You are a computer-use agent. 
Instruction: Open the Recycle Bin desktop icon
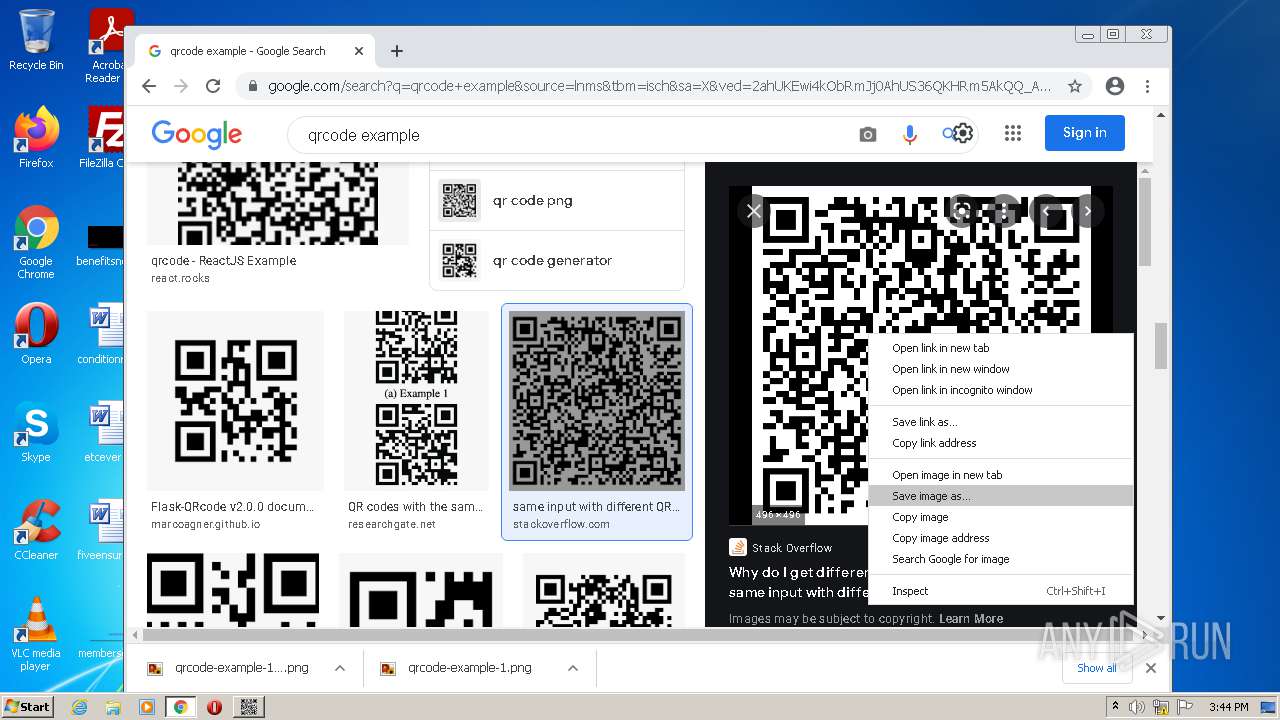pos(36,41)
